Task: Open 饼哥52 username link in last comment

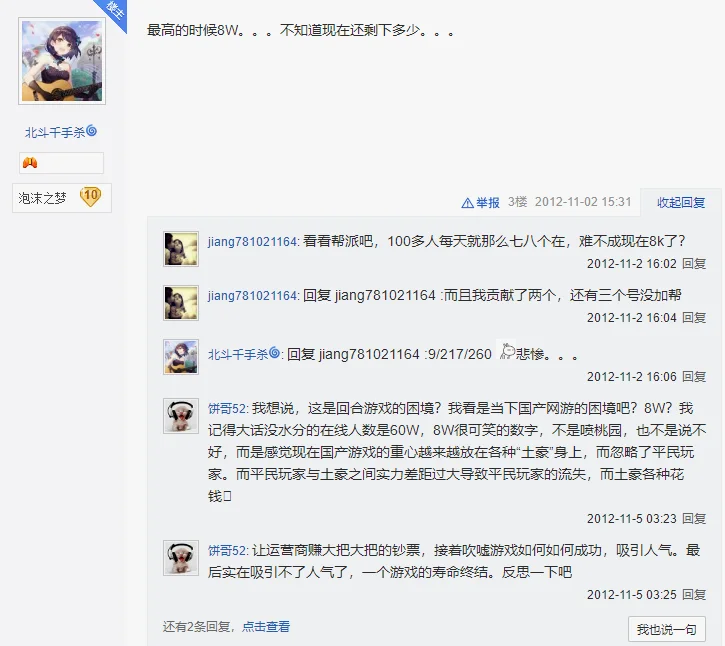Action: tap(227, 550)
